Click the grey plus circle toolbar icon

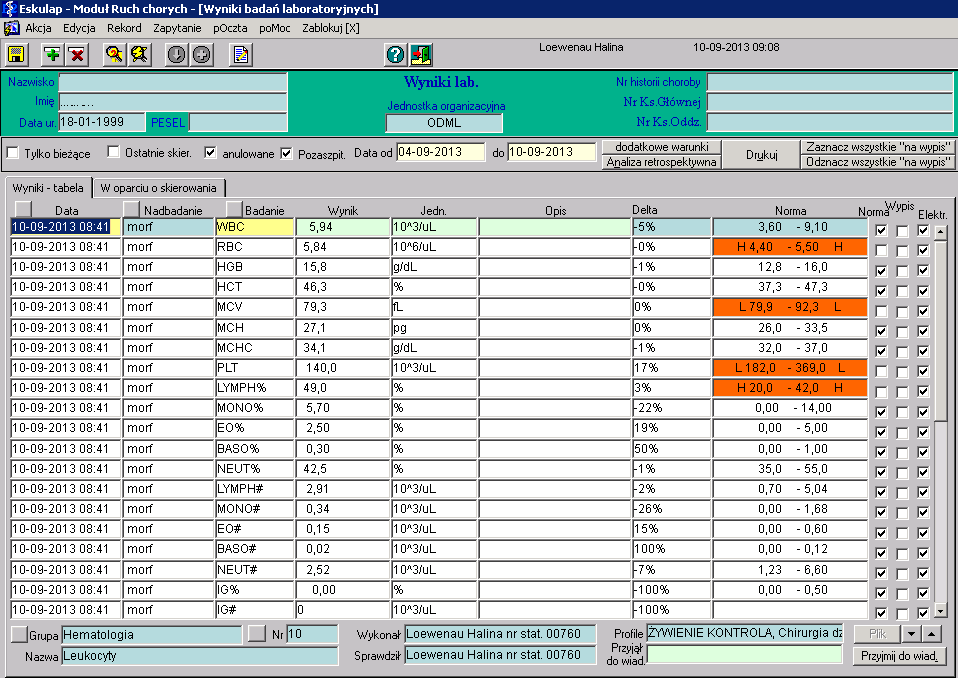pos(202,55)
